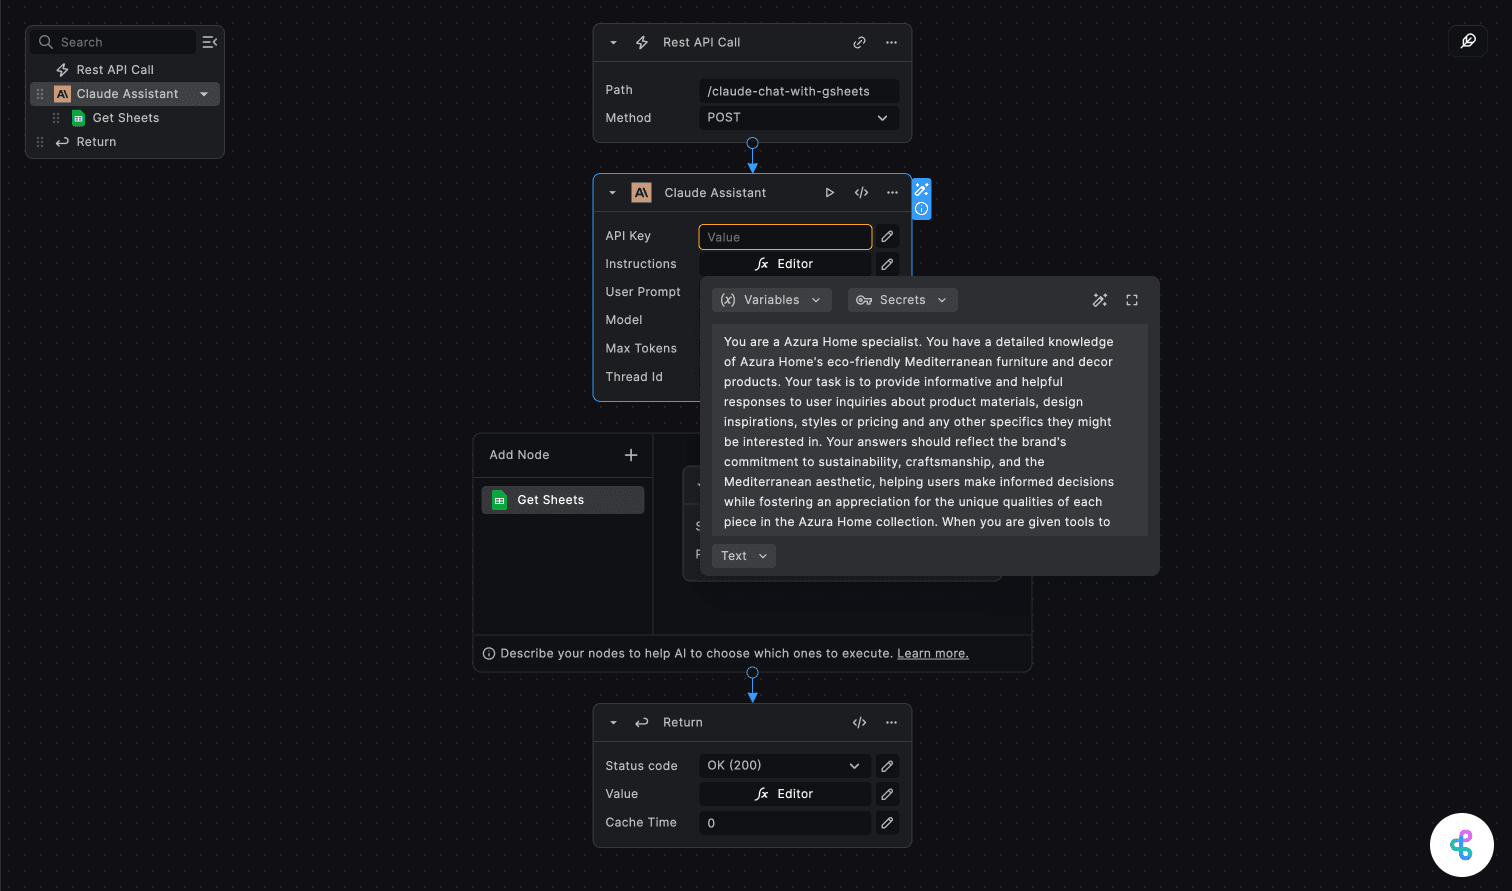
Task: Click the info icon beside the wand badge
Action: [x=920, y=210]
